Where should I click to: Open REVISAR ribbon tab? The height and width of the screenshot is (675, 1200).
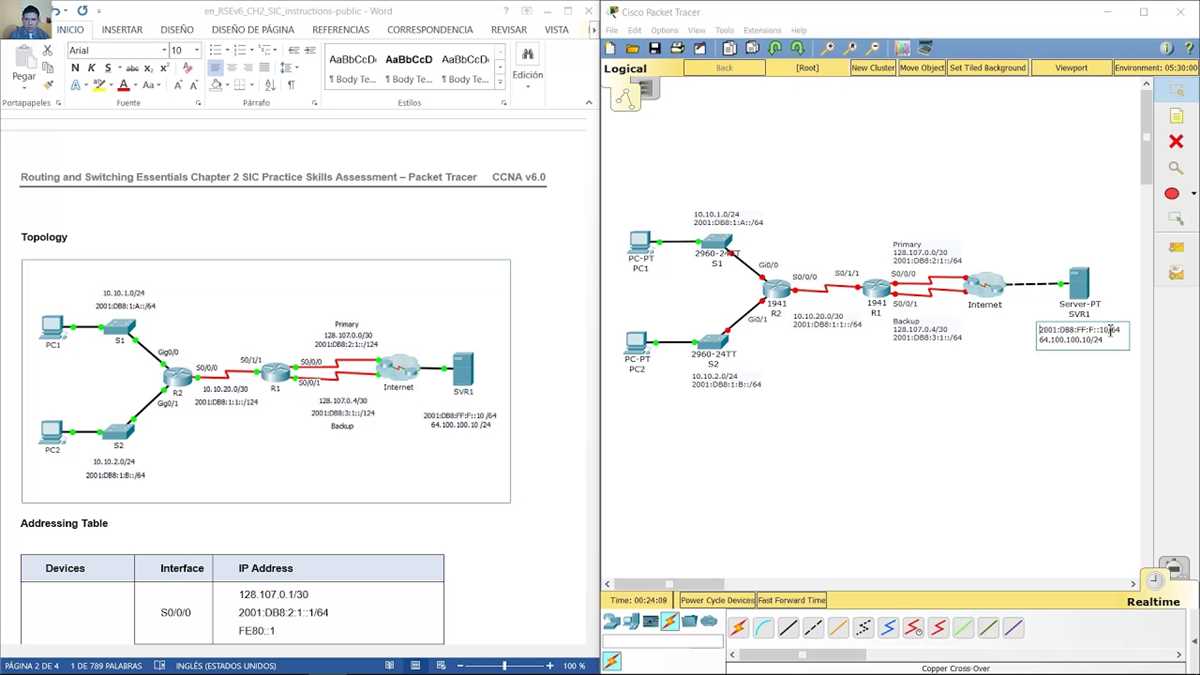(509, 30)
